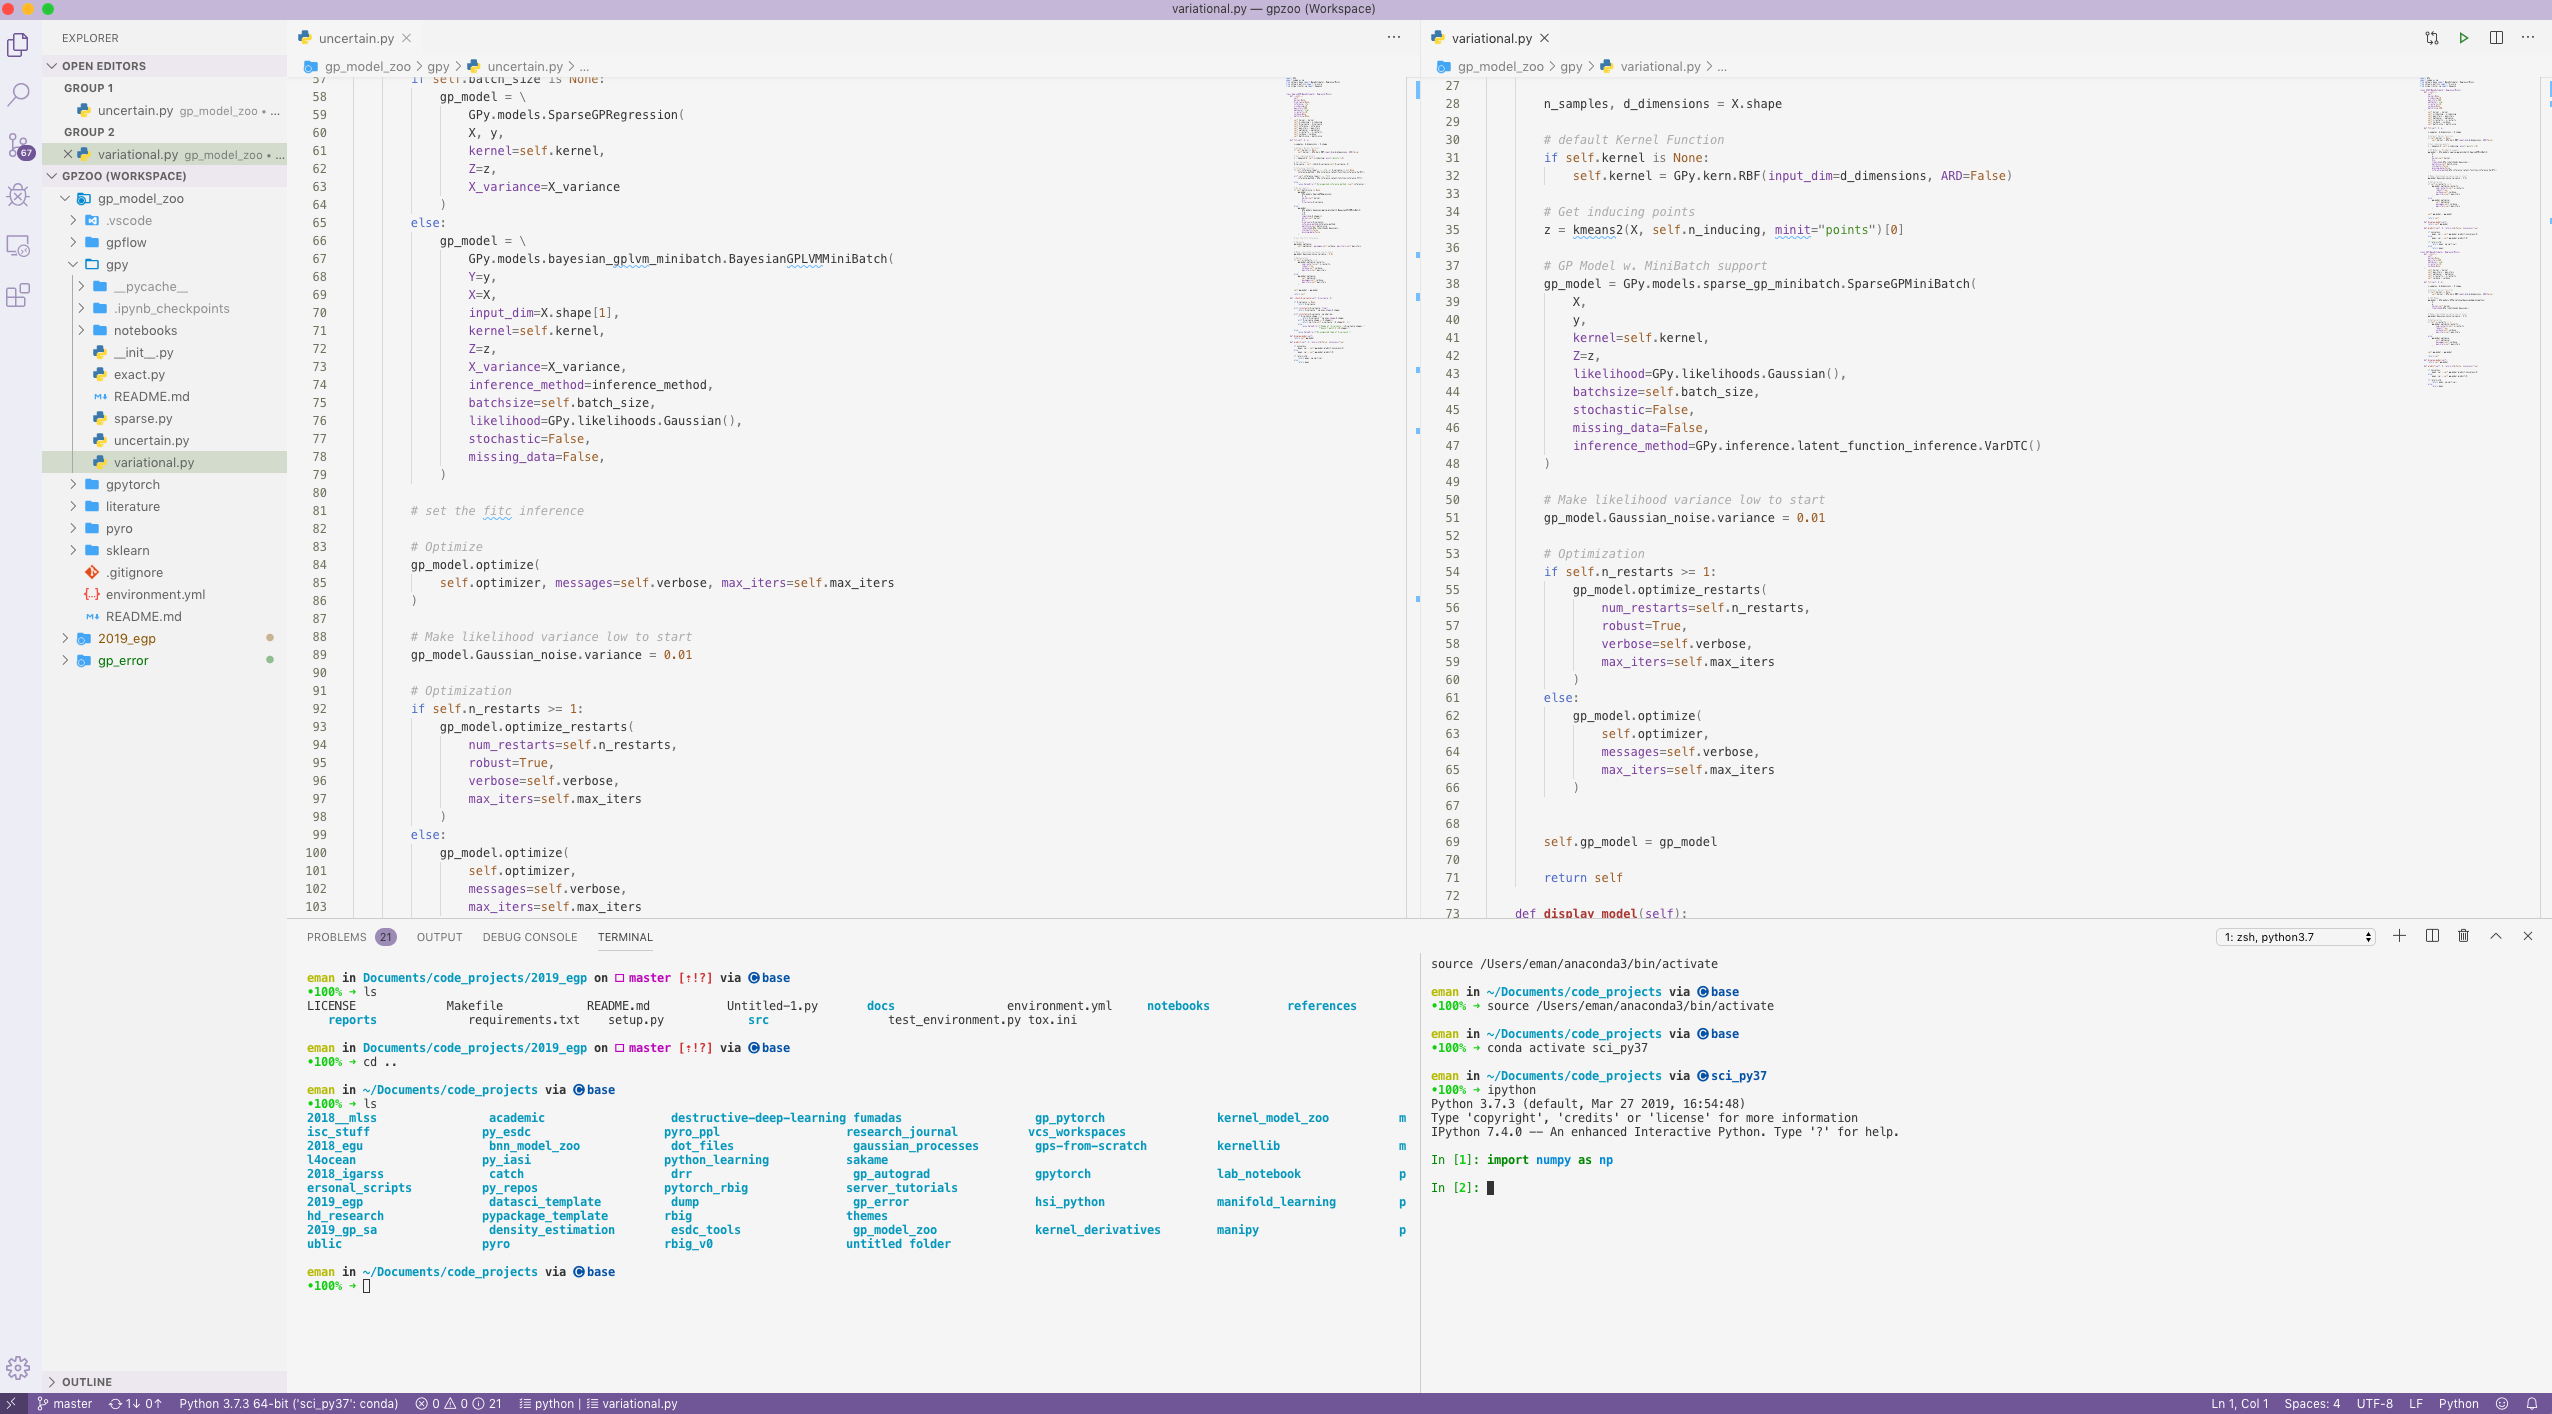Click the master branch in the status bar
This screenshot has width=2552, height=1414.
(x=70, y=1403)
